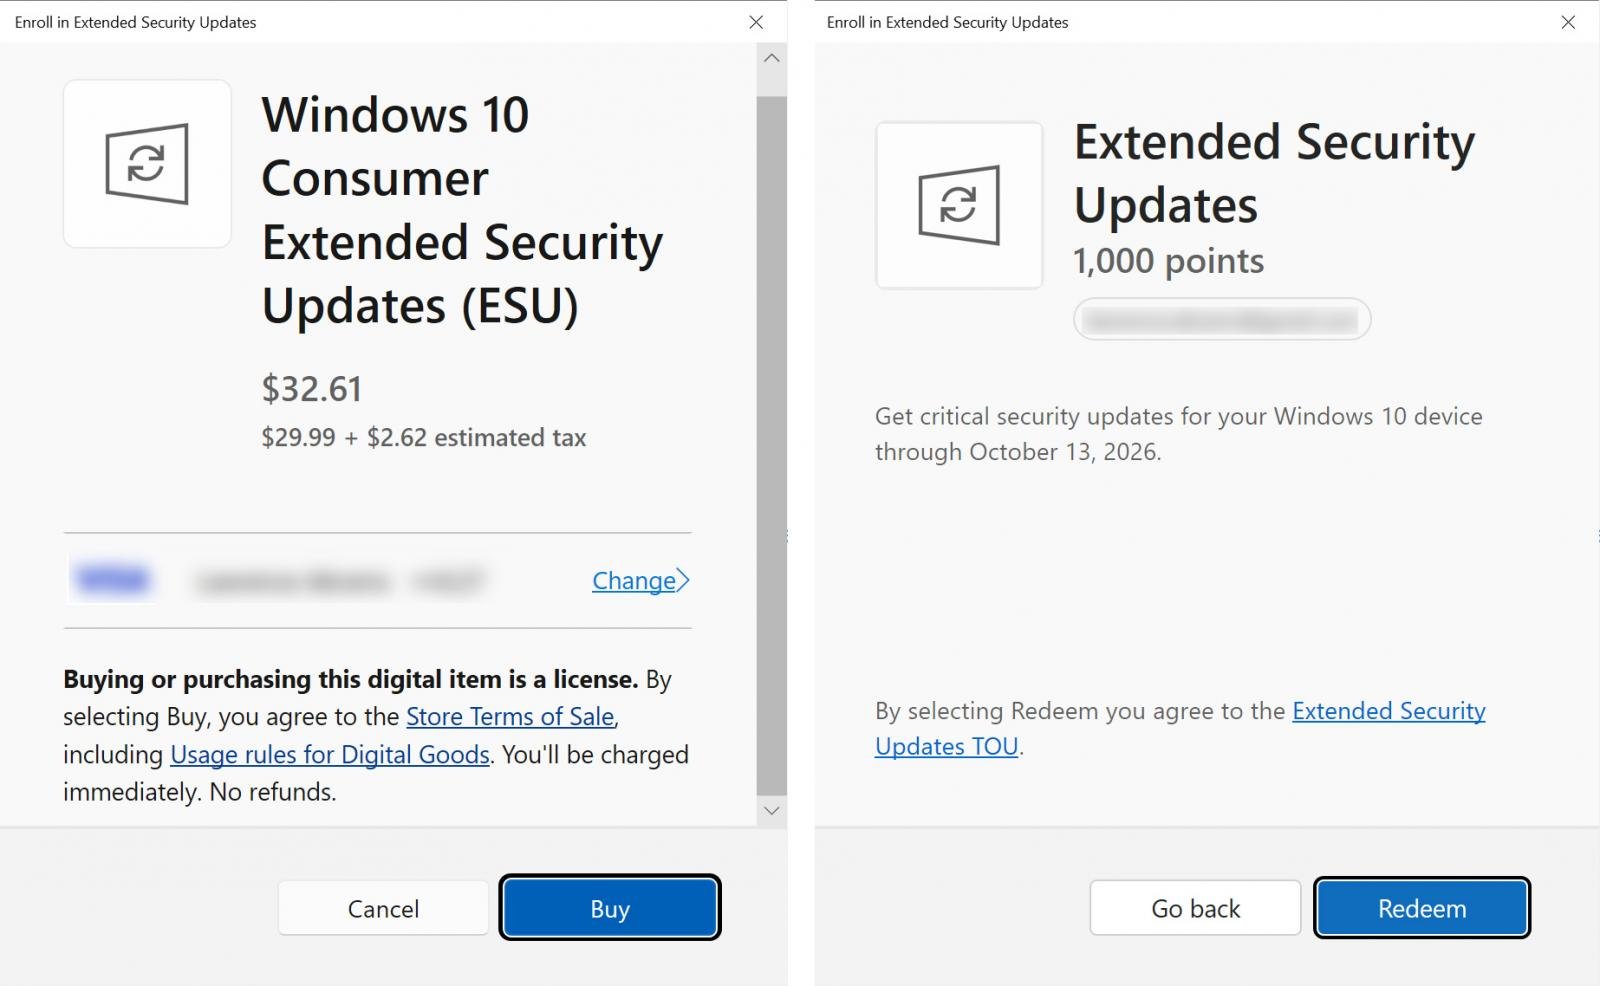The width and height of the screenshot is (1600, 986).
Task: Close the points redemption enrollment dialog
Action: click(x=1568, y=22)
